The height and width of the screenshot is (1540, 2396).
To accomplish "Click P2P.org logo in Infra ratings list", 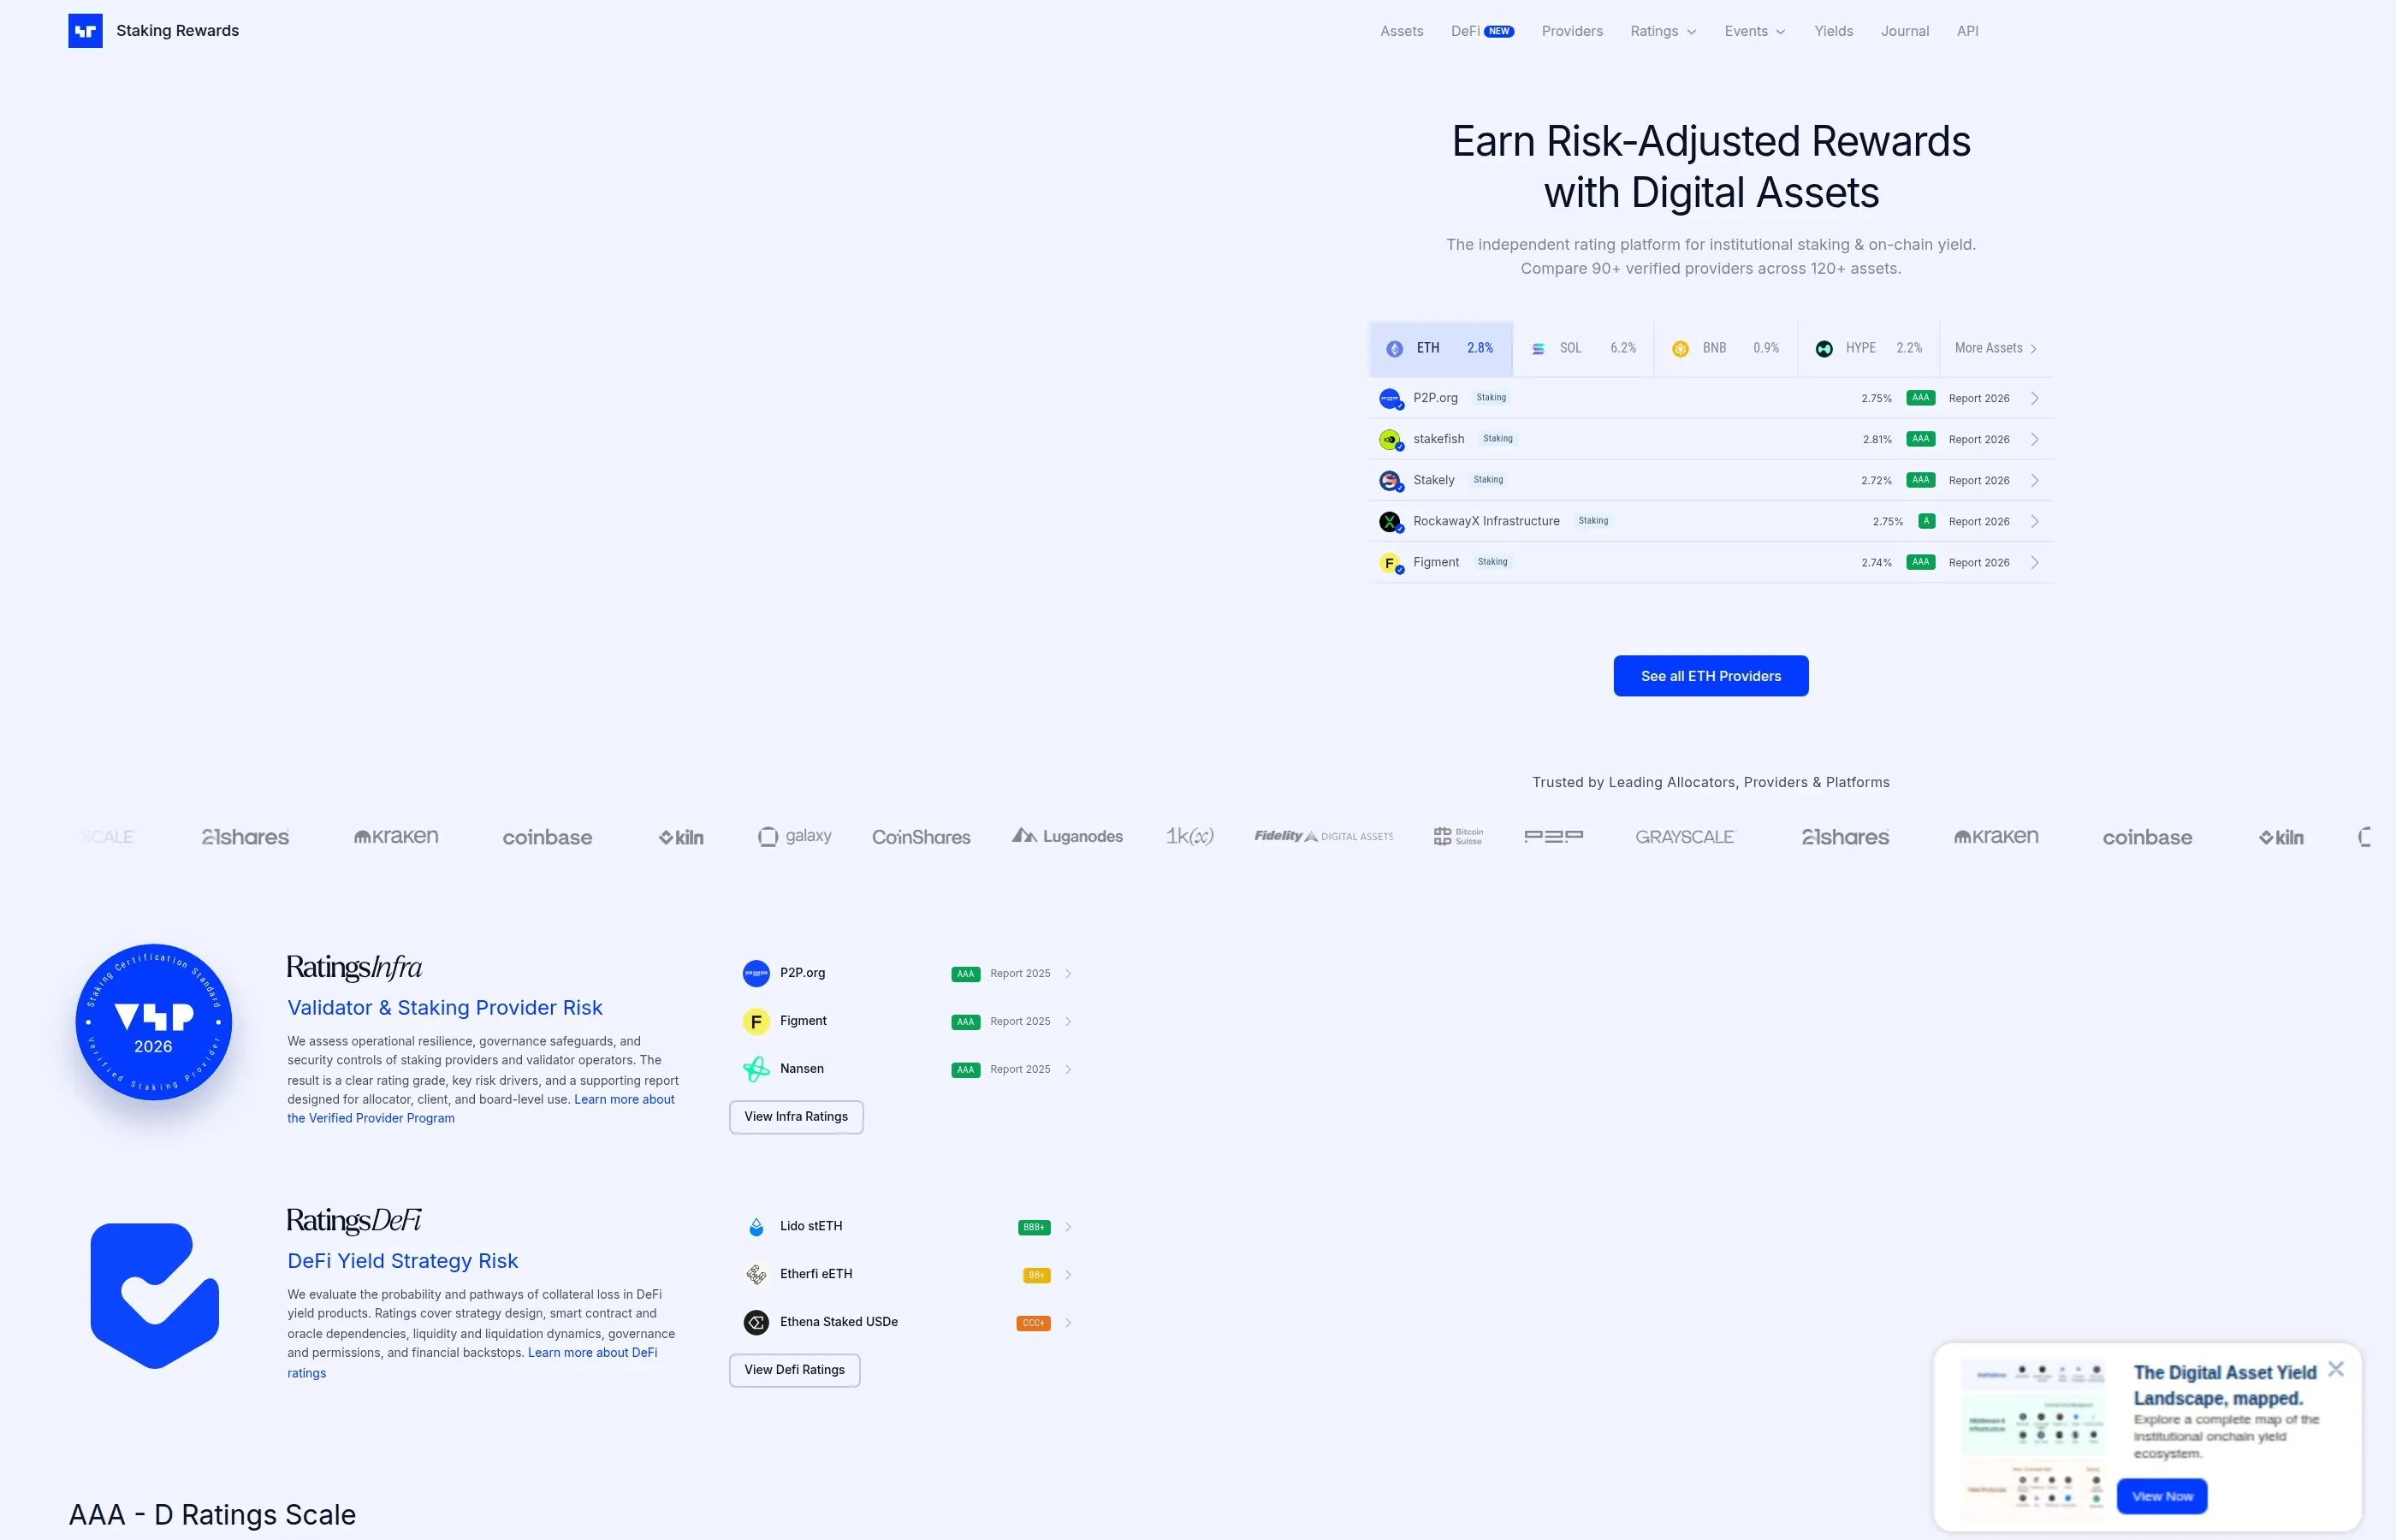I will pos(756,974).
